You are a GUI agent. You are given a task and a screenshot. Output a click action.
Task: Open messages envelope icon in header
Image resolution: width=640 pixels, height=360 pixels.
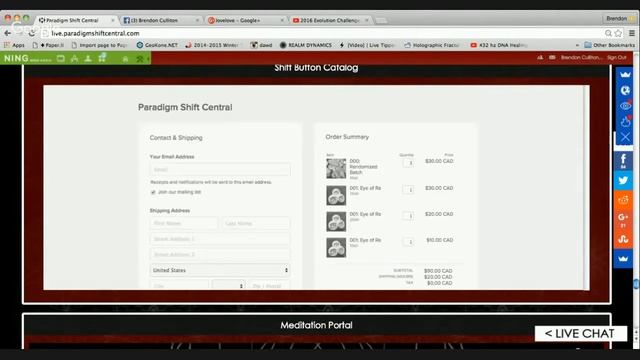point(552,58)
